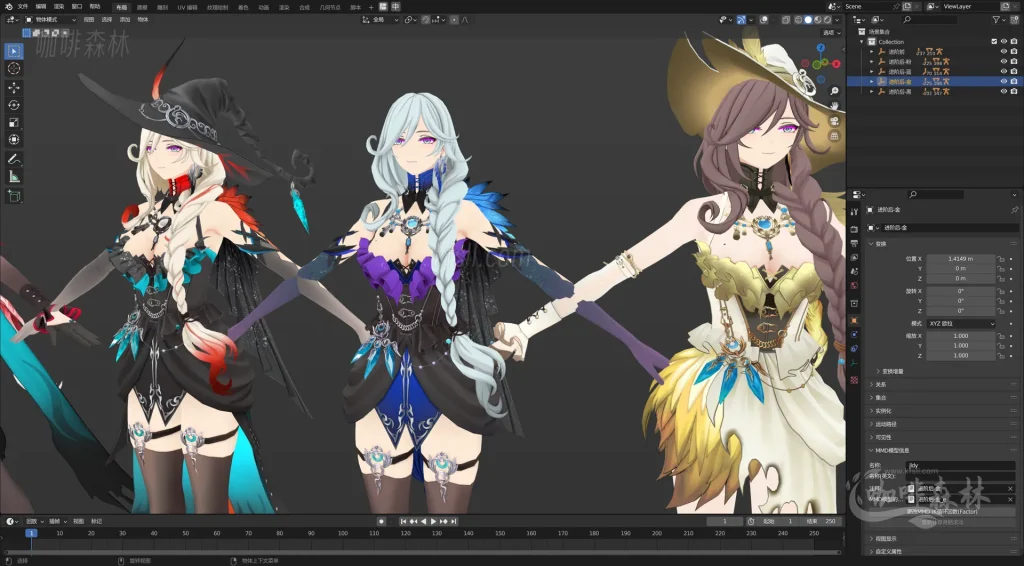Image resolution: width=1024 pixels, height=566 pixels.
Task: Select the 3D Cursor tool
Action: coord(14,69)
